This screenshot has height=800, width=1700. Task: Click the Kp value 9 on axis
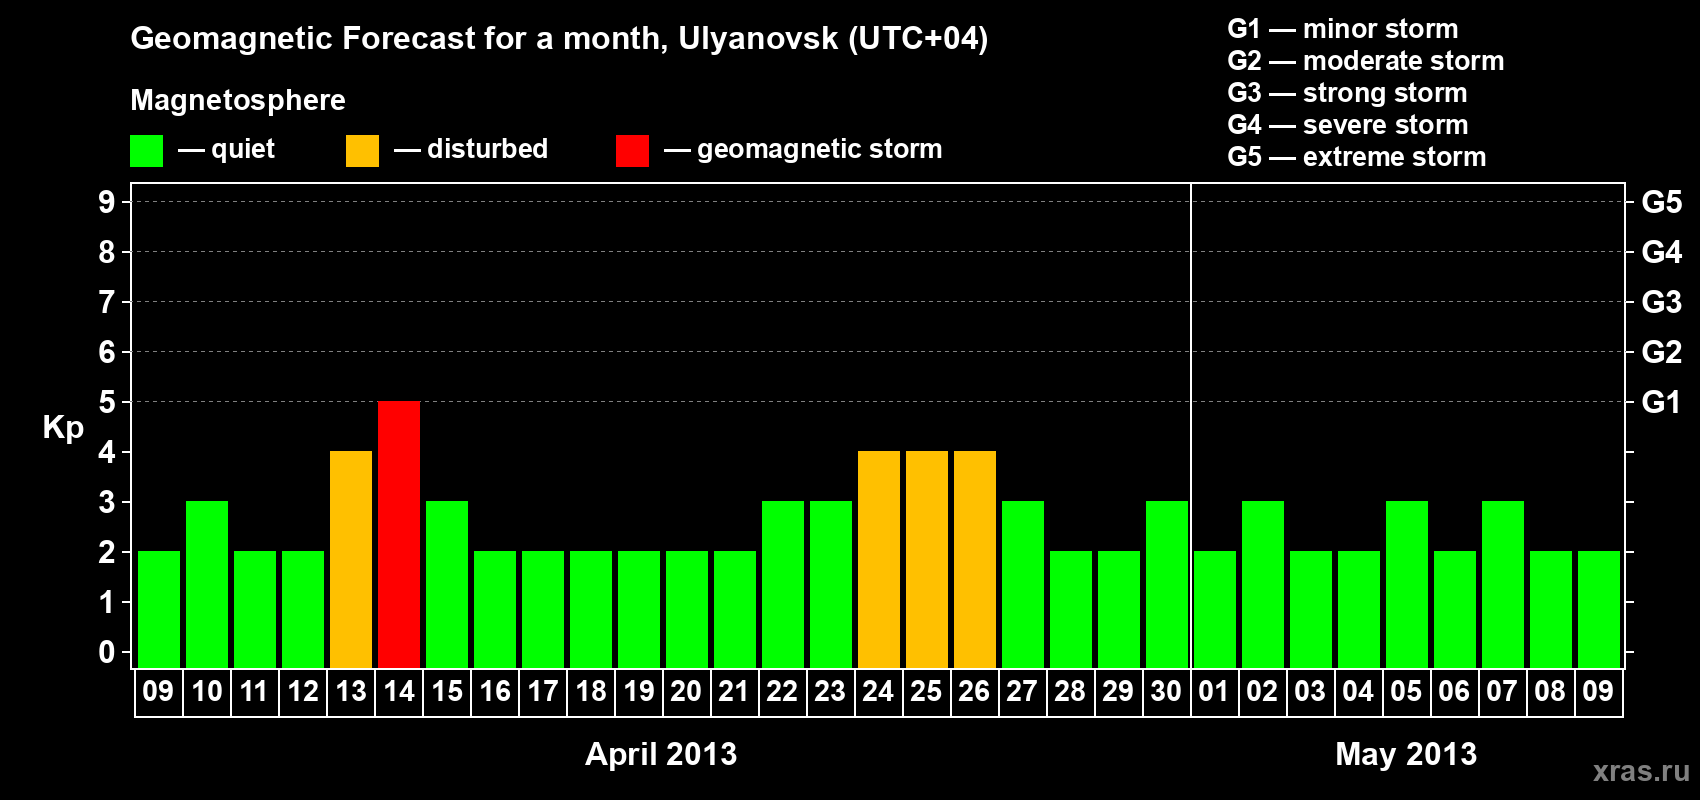tap(107, 202)
